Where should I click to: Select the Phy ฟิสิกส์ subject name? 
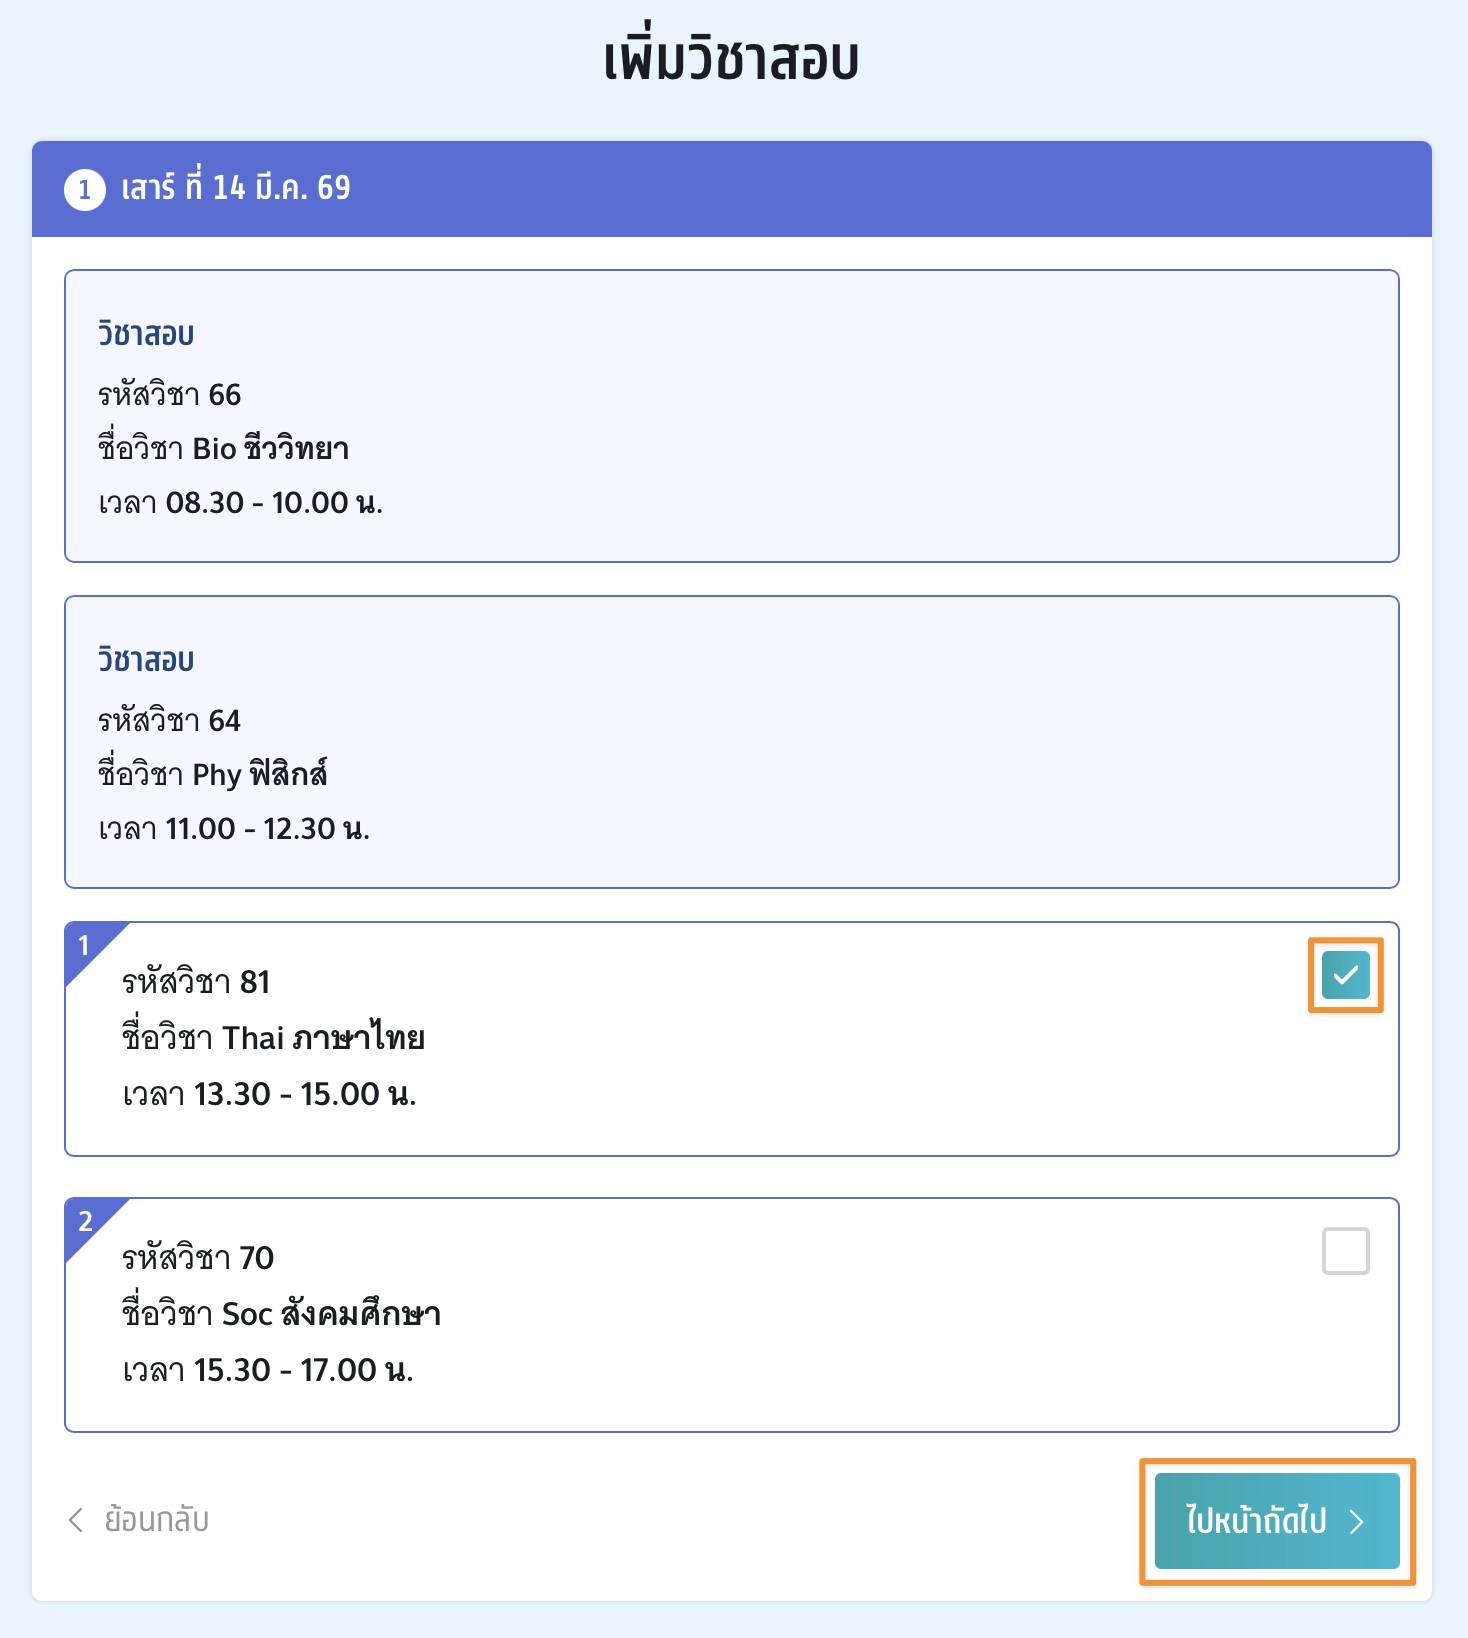coord(260,775)
